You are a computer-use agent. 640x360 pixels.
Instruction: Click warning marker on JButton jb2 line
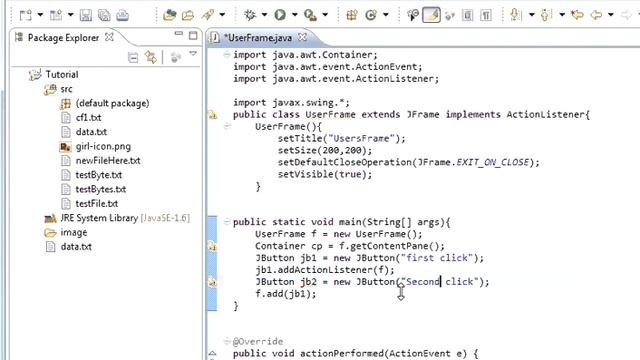[213, 282]
